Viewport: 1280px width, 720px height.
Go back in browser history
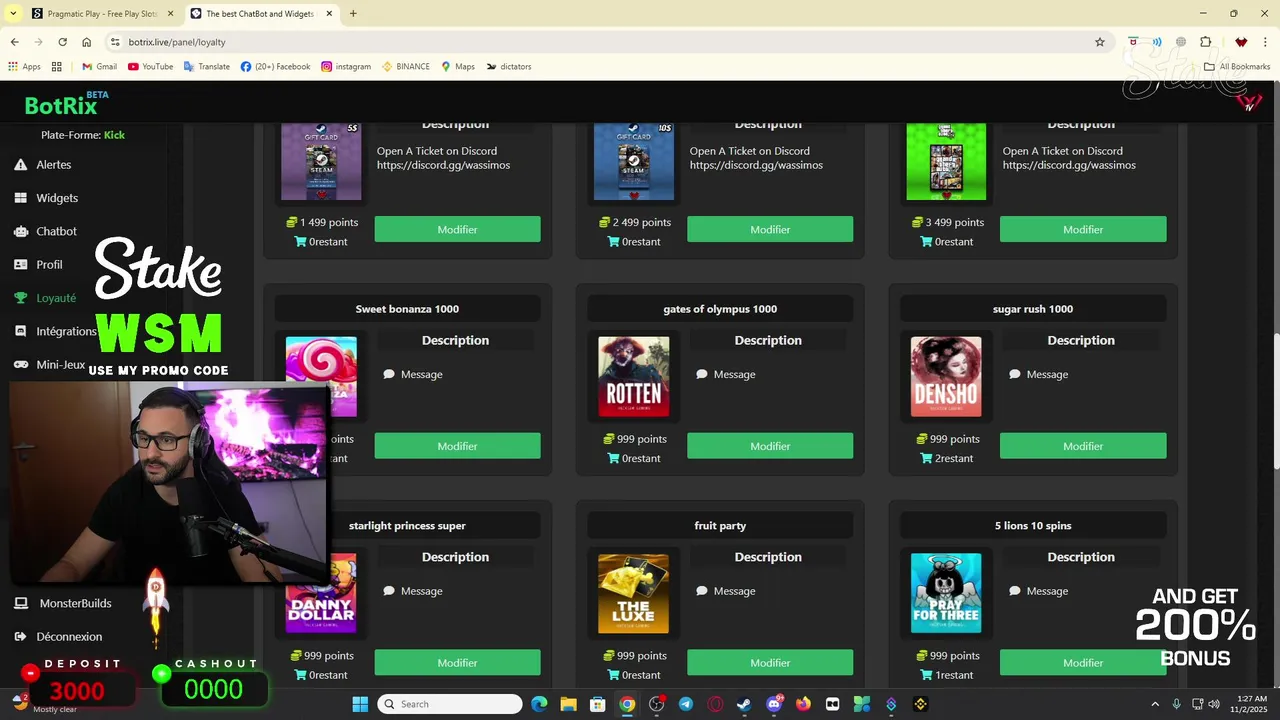click(x=14, y=42)
